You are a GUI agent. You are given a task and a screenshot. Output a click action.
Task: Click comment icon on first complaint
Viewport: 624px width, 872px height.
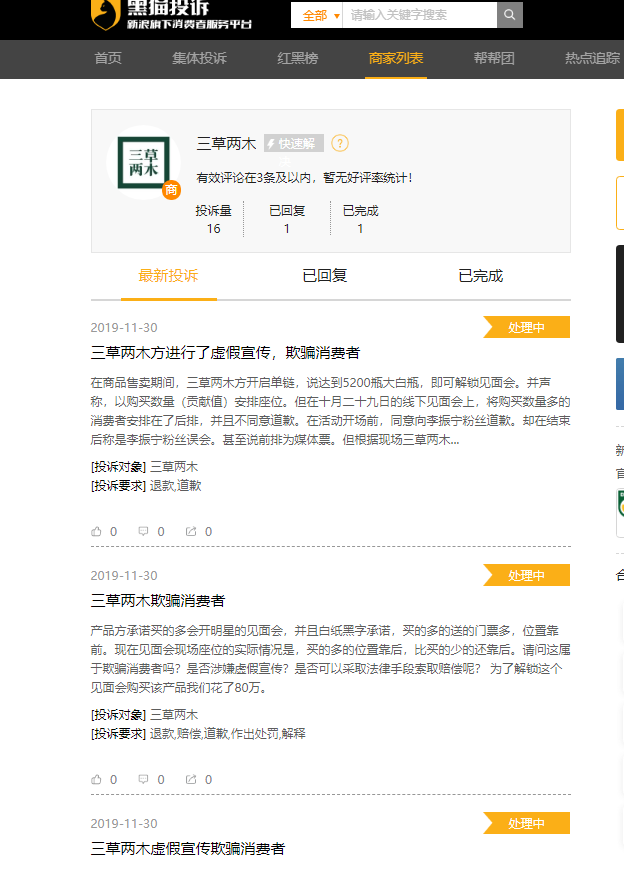144,532
